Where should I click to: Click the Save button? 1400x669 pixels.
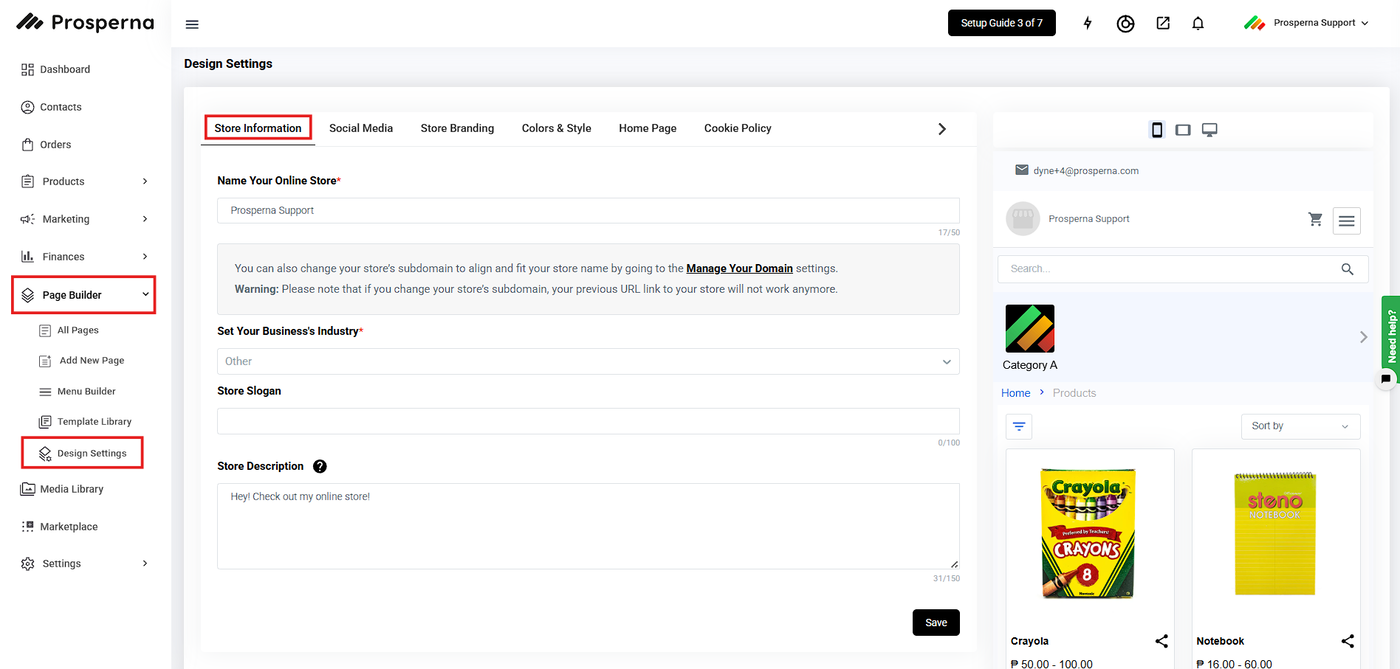(936, 622)
